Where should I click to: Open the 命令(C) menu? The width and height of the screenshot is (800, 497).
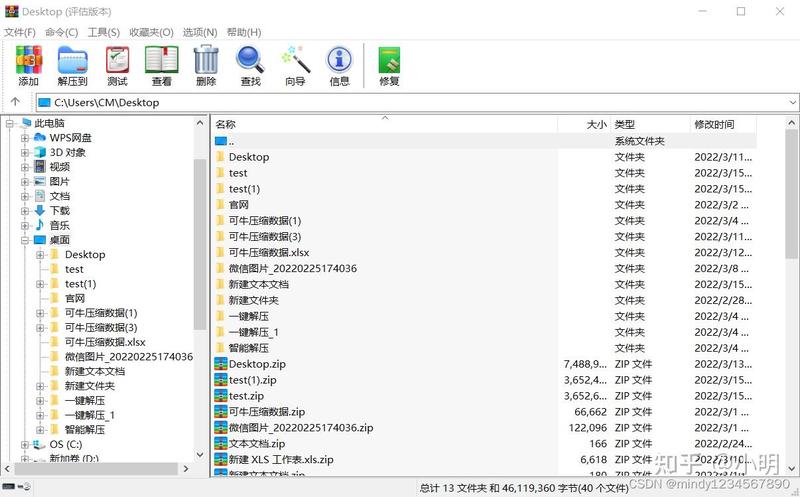(x=61, y=32)
